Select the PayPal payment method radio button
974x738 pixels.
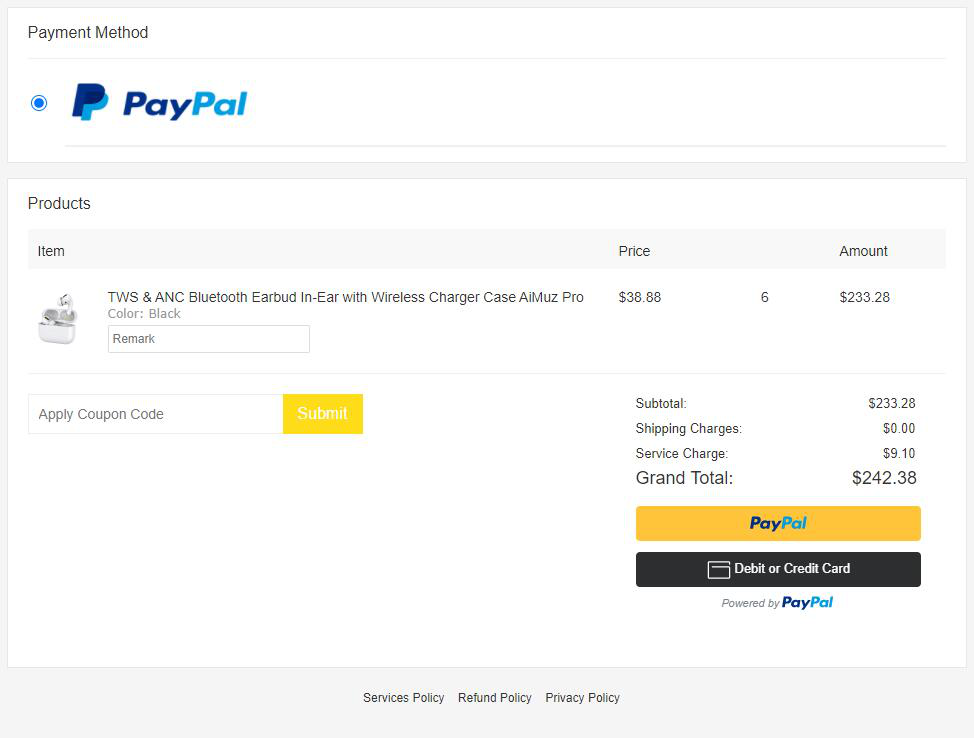(39, 103)
